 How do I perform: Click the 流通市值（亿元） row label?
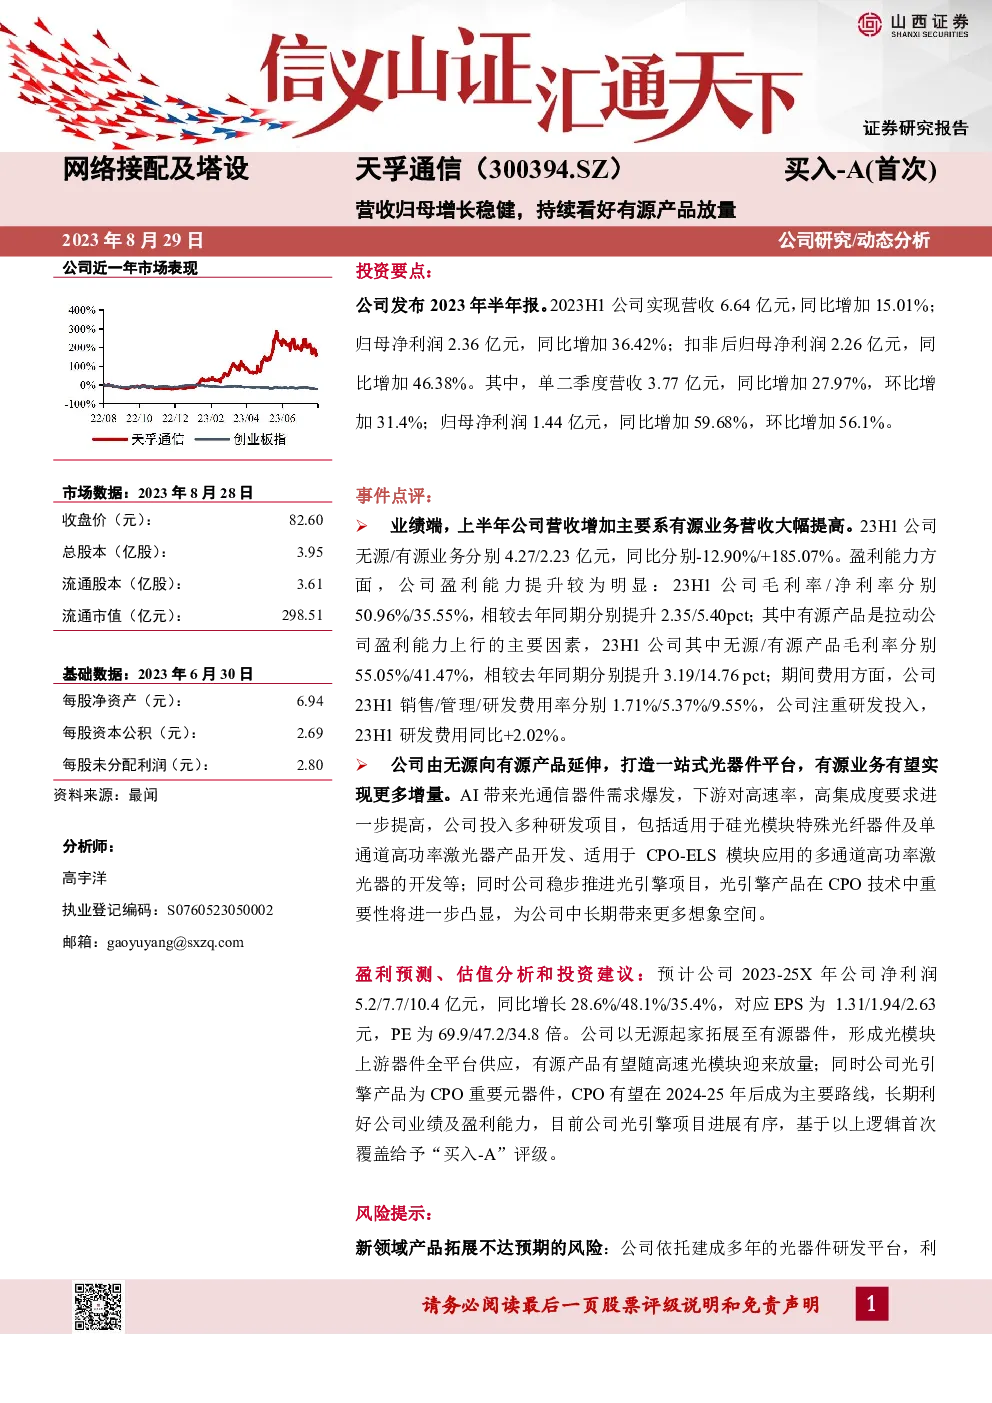click(x=122, y=616)
